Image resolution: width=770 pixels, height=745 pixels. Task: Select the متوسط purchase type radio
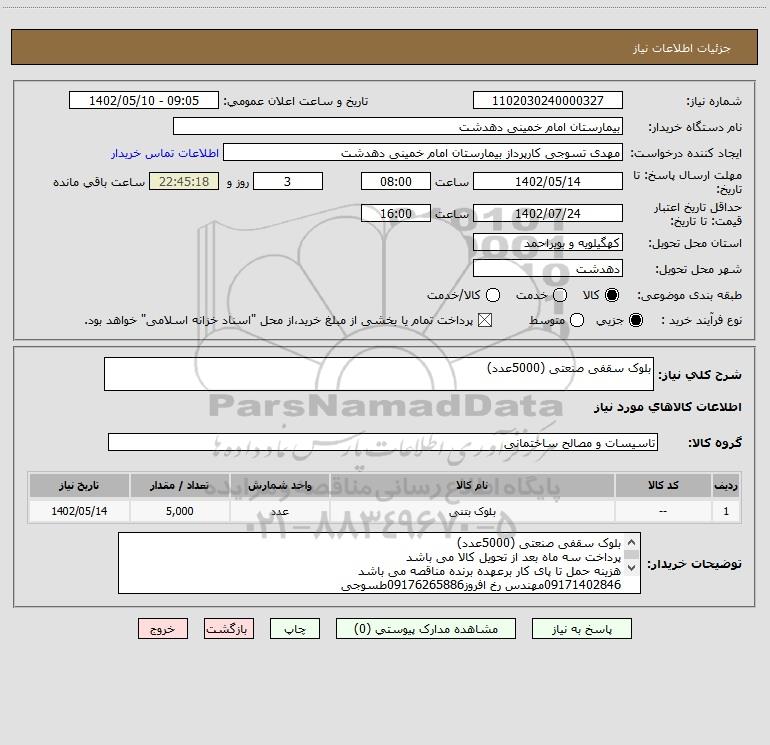(577, 320)
